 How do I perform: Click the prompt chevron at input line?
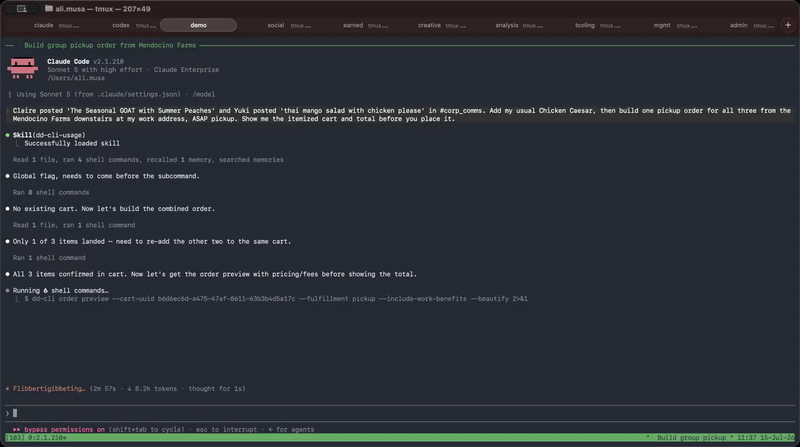click(7, 413)
